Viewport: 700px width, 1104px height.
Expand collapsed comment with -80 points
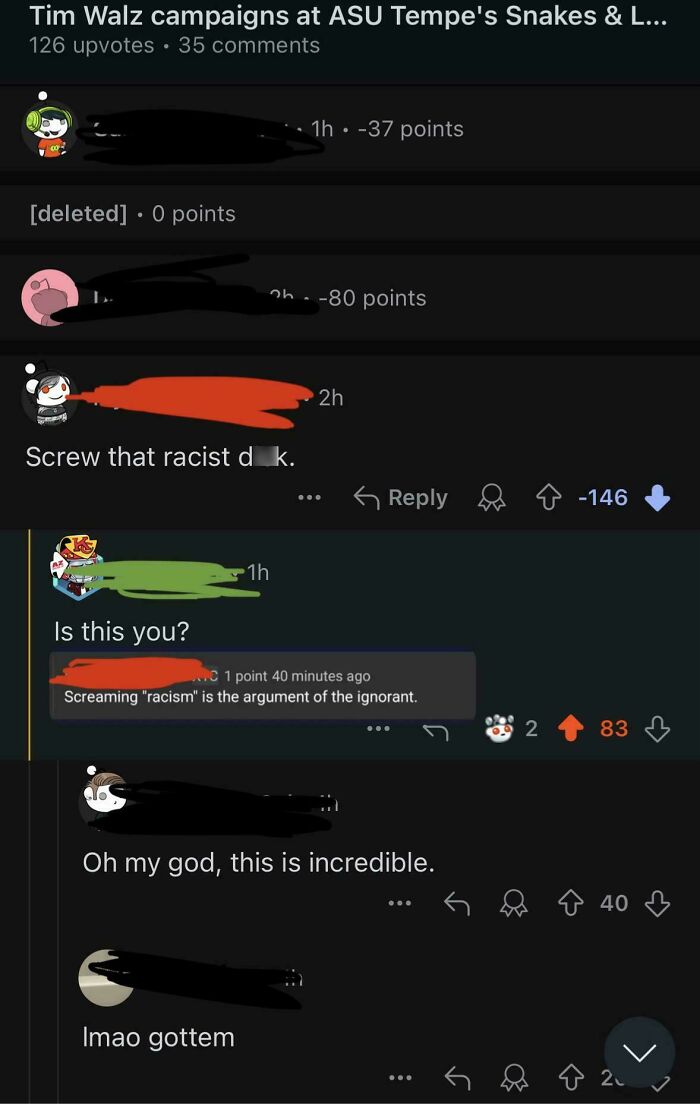tap(350, 298)
